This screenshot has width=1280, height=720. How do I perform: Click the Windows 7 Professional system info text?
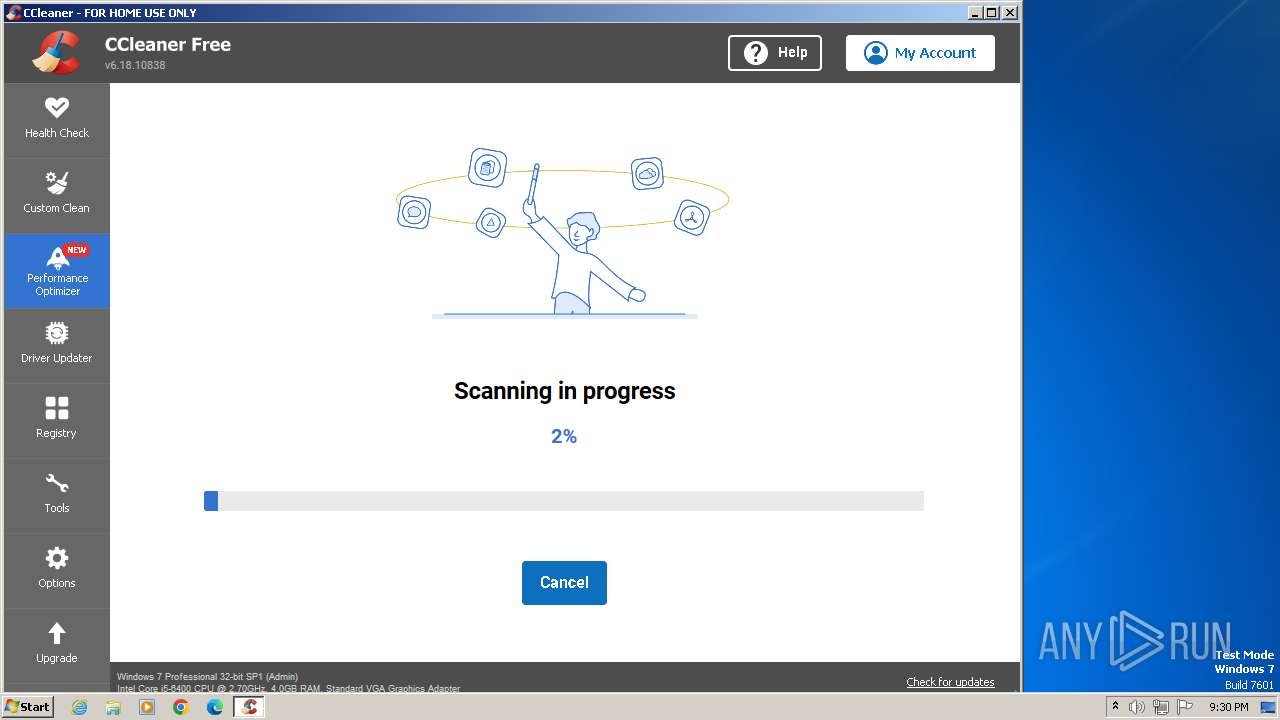click(207, 677)
